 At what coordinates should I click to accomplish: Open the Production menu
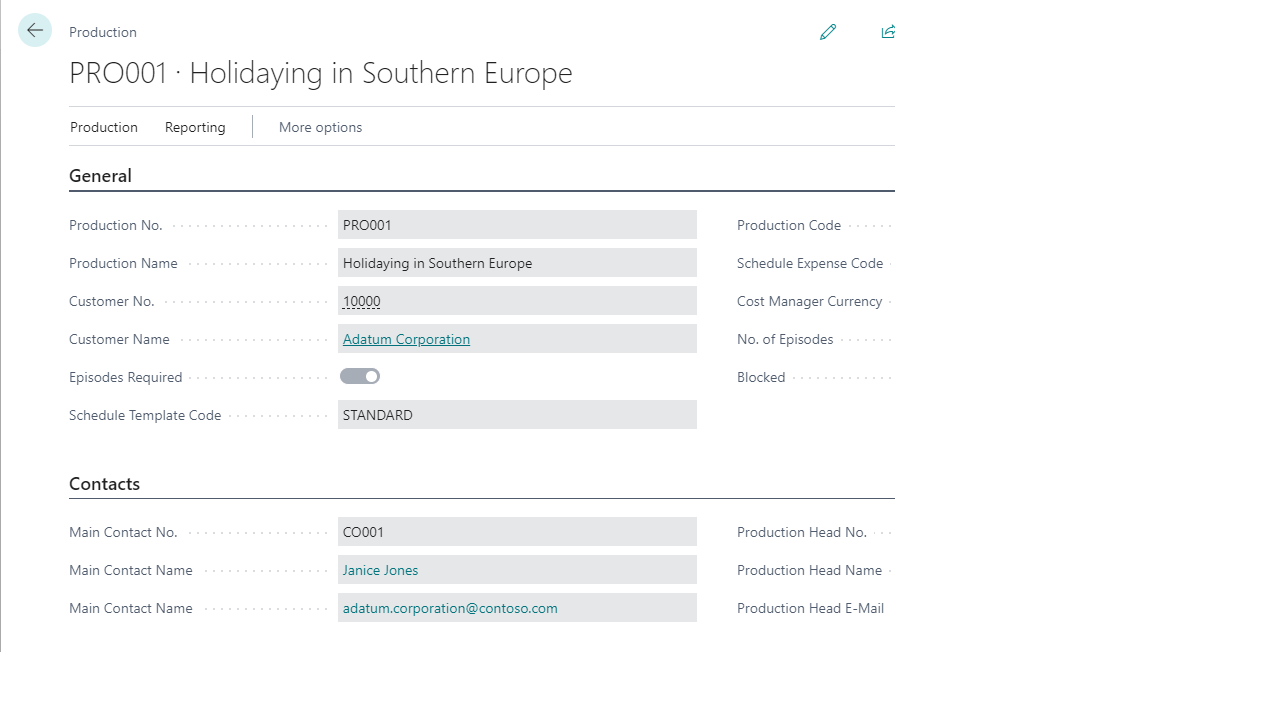click(x=104, y=127)
